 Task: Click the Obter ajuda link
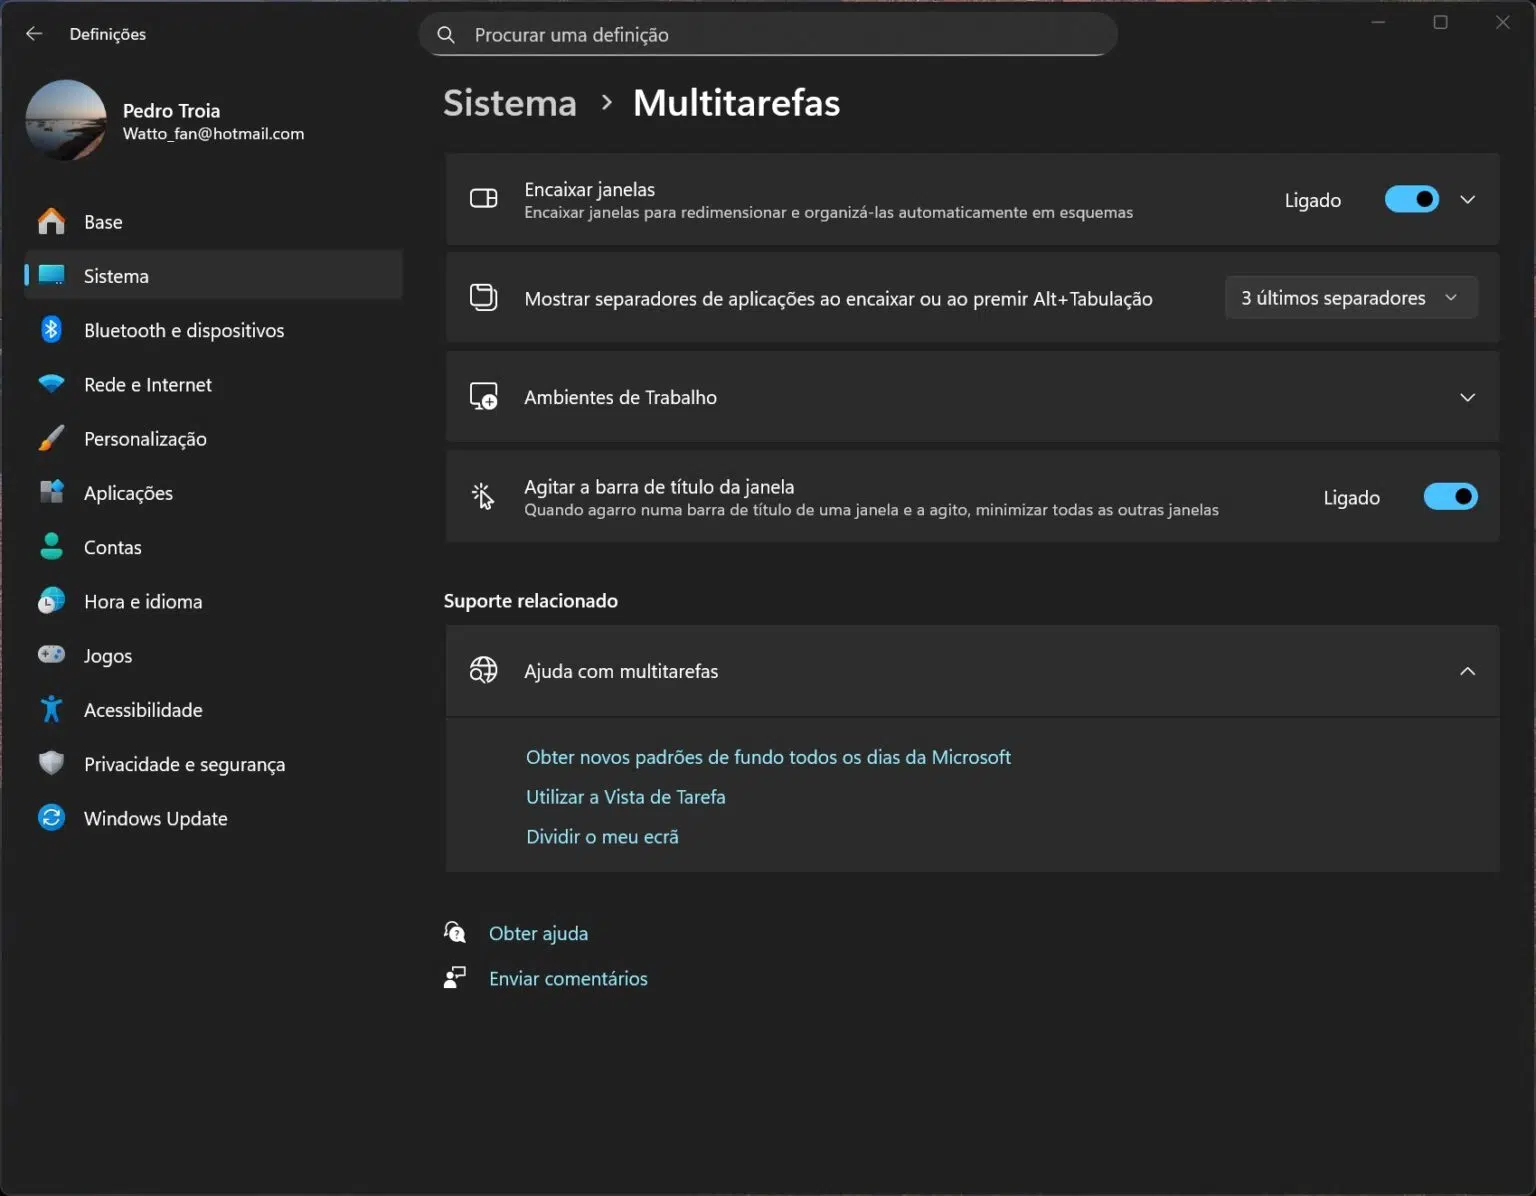[x=538, y=933]
